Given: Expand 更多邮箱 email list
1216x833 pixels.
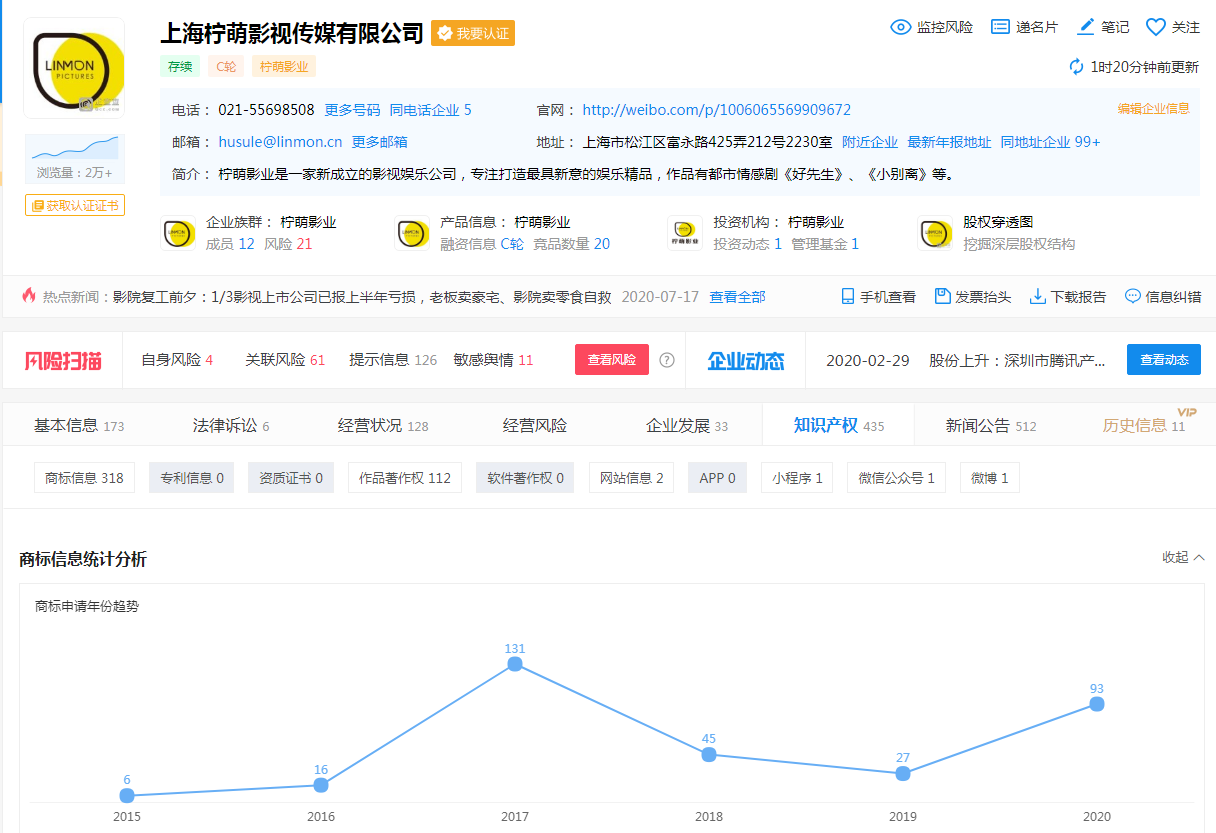Looking at the screenshot, I should pos(379,142).
